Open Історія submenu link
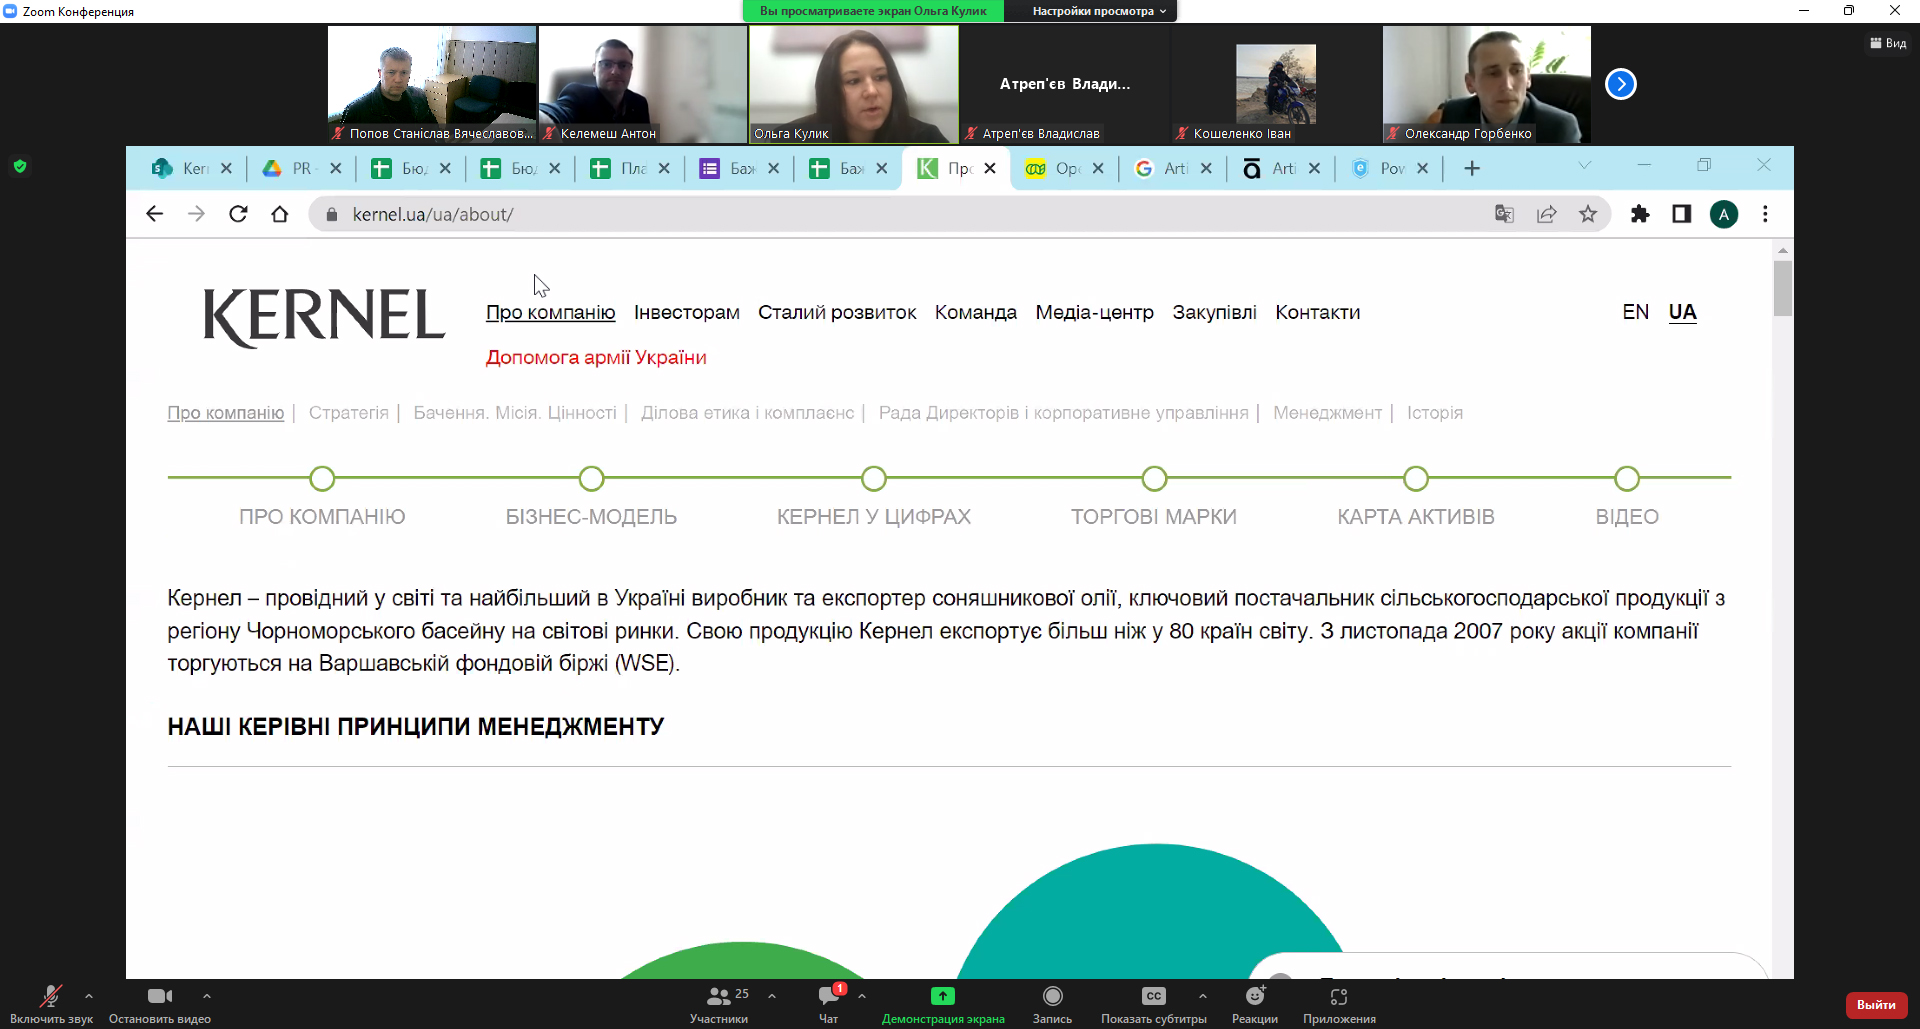 [1435, 413]
